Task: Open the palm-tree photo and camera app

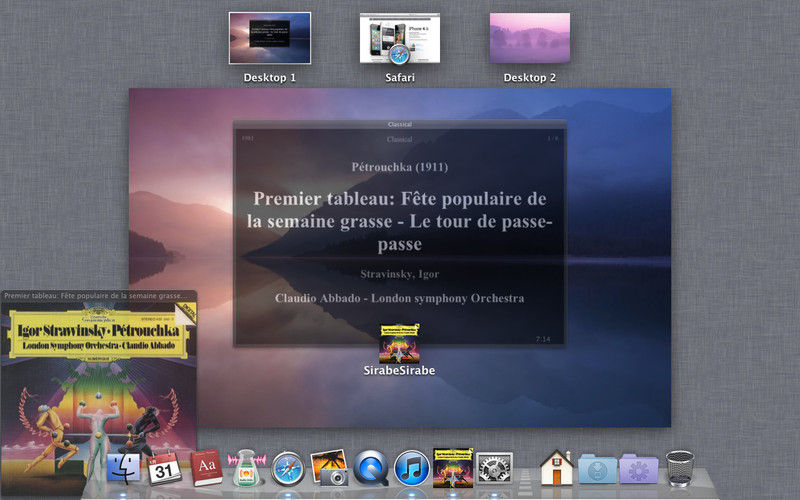Action: [x=330, y=467]
